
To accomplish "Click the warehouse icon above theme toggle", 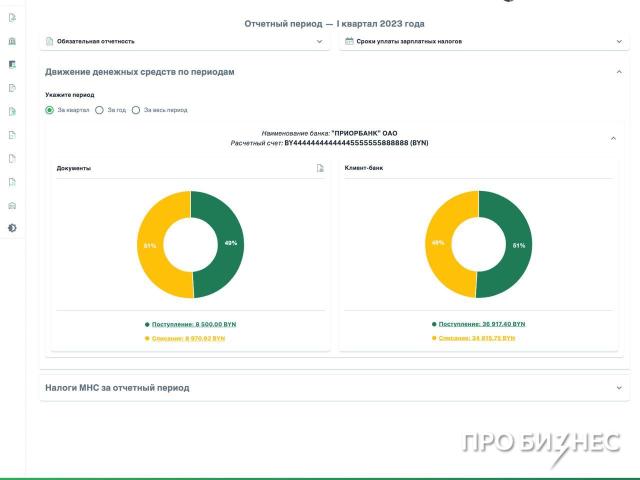I will [x=12, y=205].
